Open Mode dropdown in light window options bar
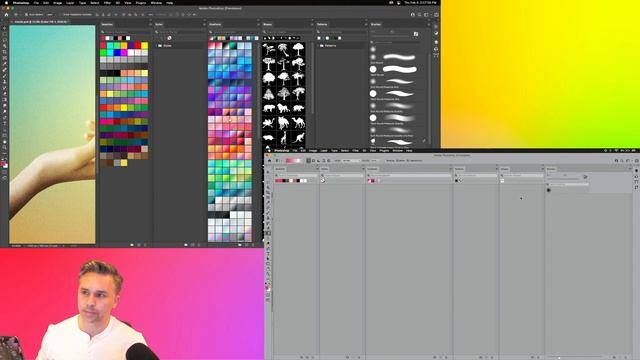 [352, 160]
